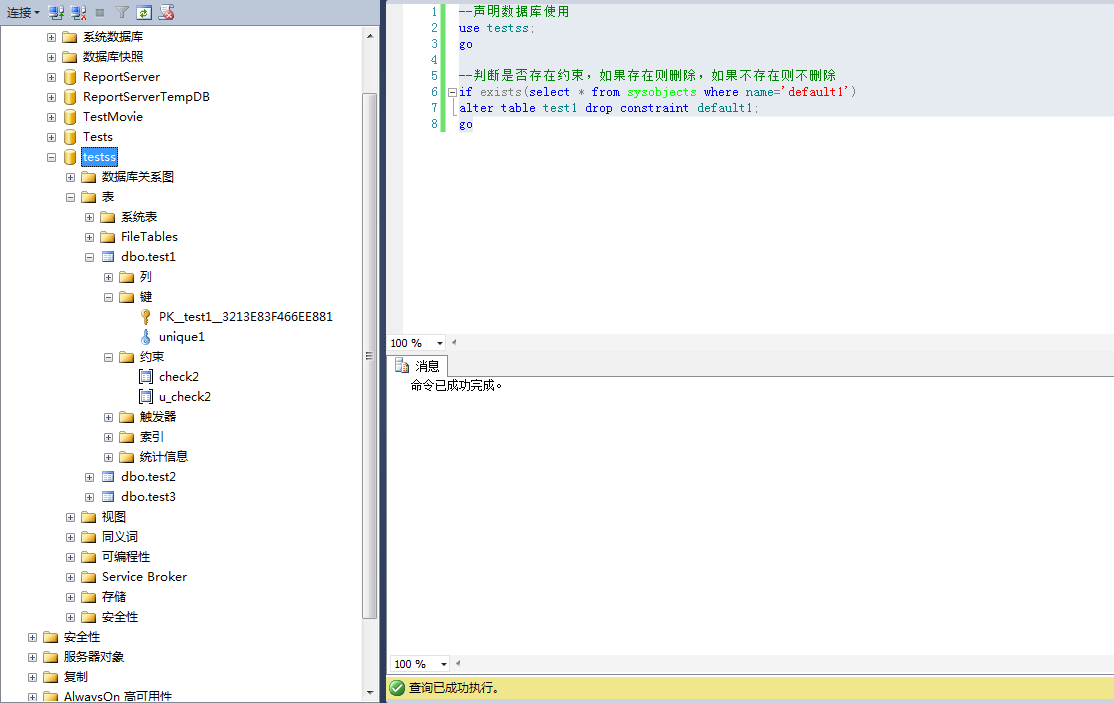Collapse the 约束 folder
The image size is (1114, 703).
pos(109,357)
